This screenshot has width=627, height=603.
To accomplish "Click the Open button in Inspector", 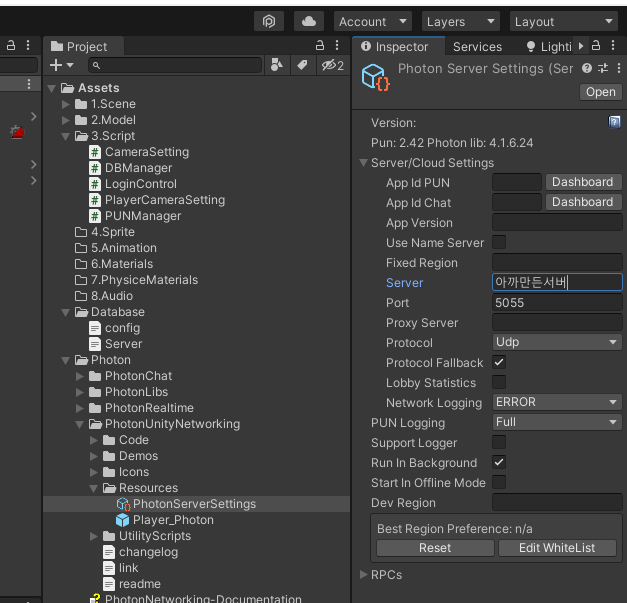I will click(x=600, y=92).
